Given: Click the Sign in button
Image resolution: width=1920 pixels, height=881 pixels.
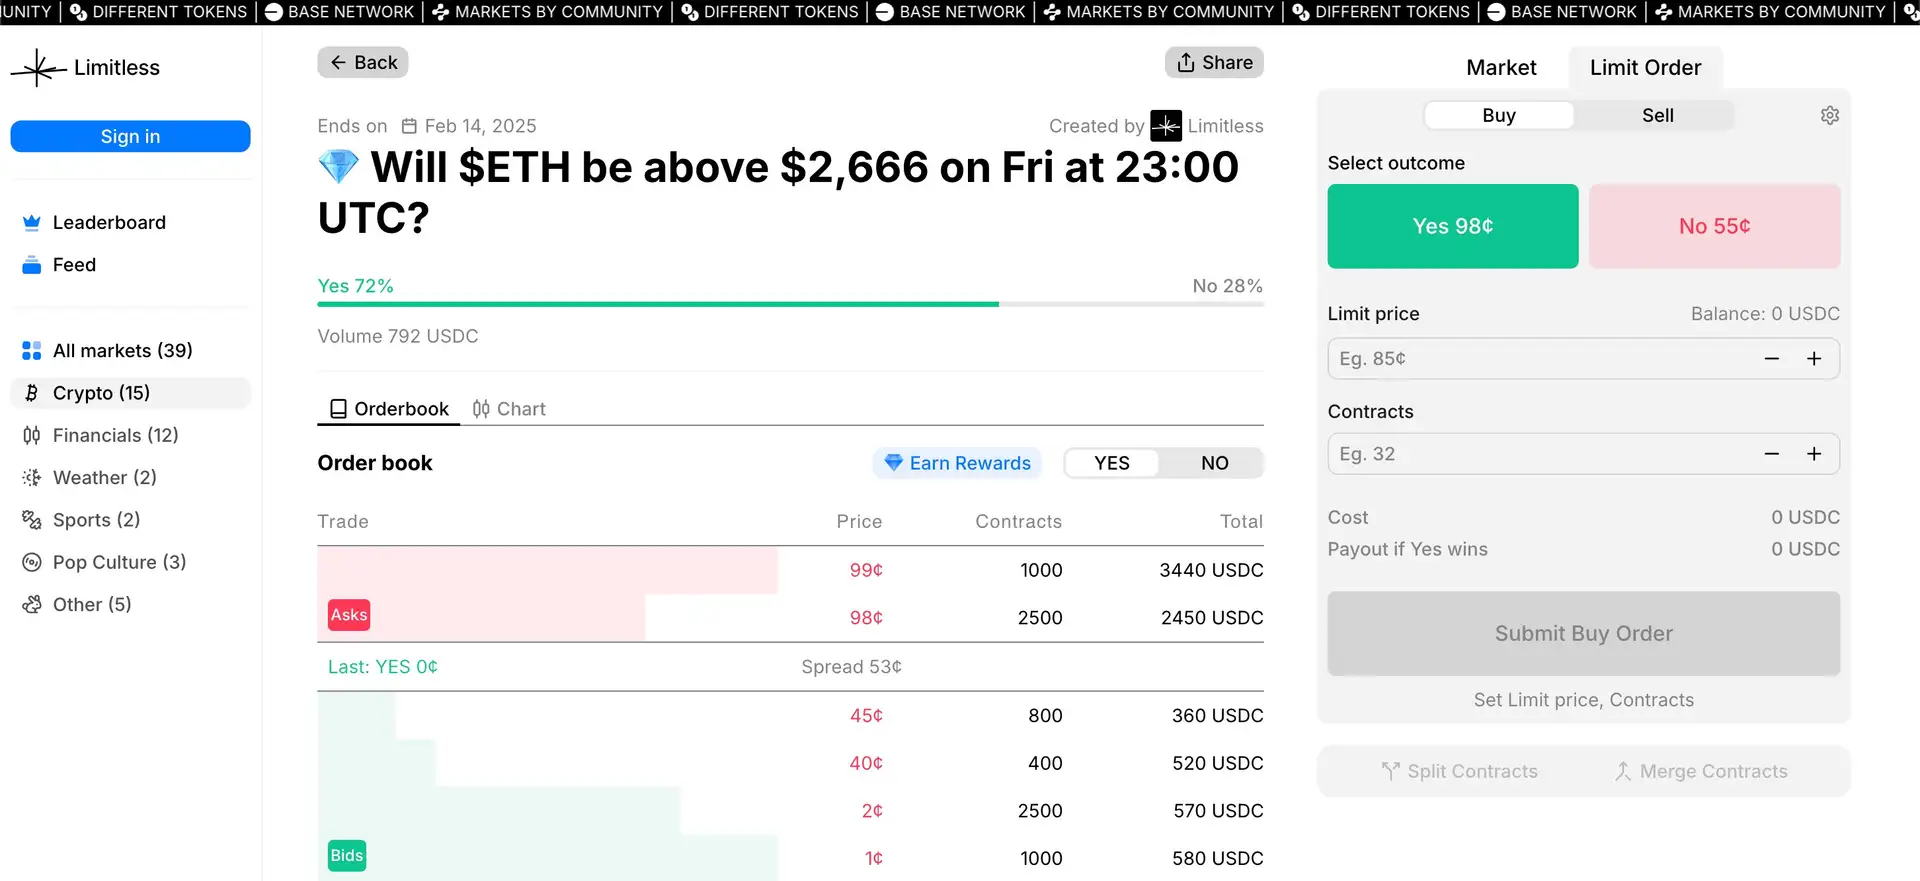Looking at the screenshot, I should click(x=130, y=137).
